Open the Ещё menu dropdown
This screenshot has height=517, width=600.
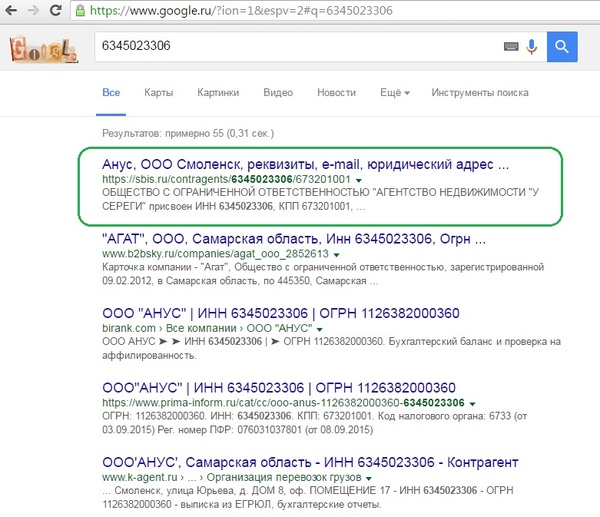point(395,93)
